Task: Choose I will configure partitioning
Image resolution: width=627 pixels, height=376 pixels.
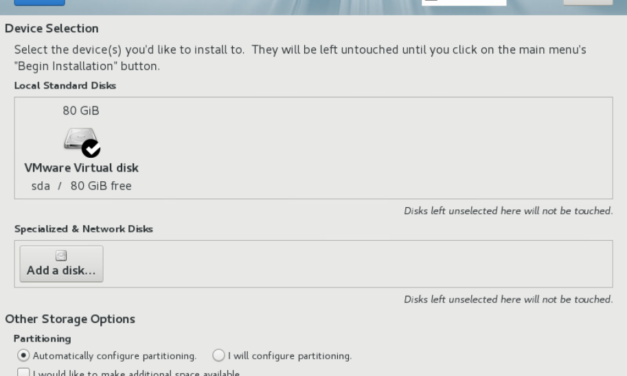Action: tap(218, 355)
